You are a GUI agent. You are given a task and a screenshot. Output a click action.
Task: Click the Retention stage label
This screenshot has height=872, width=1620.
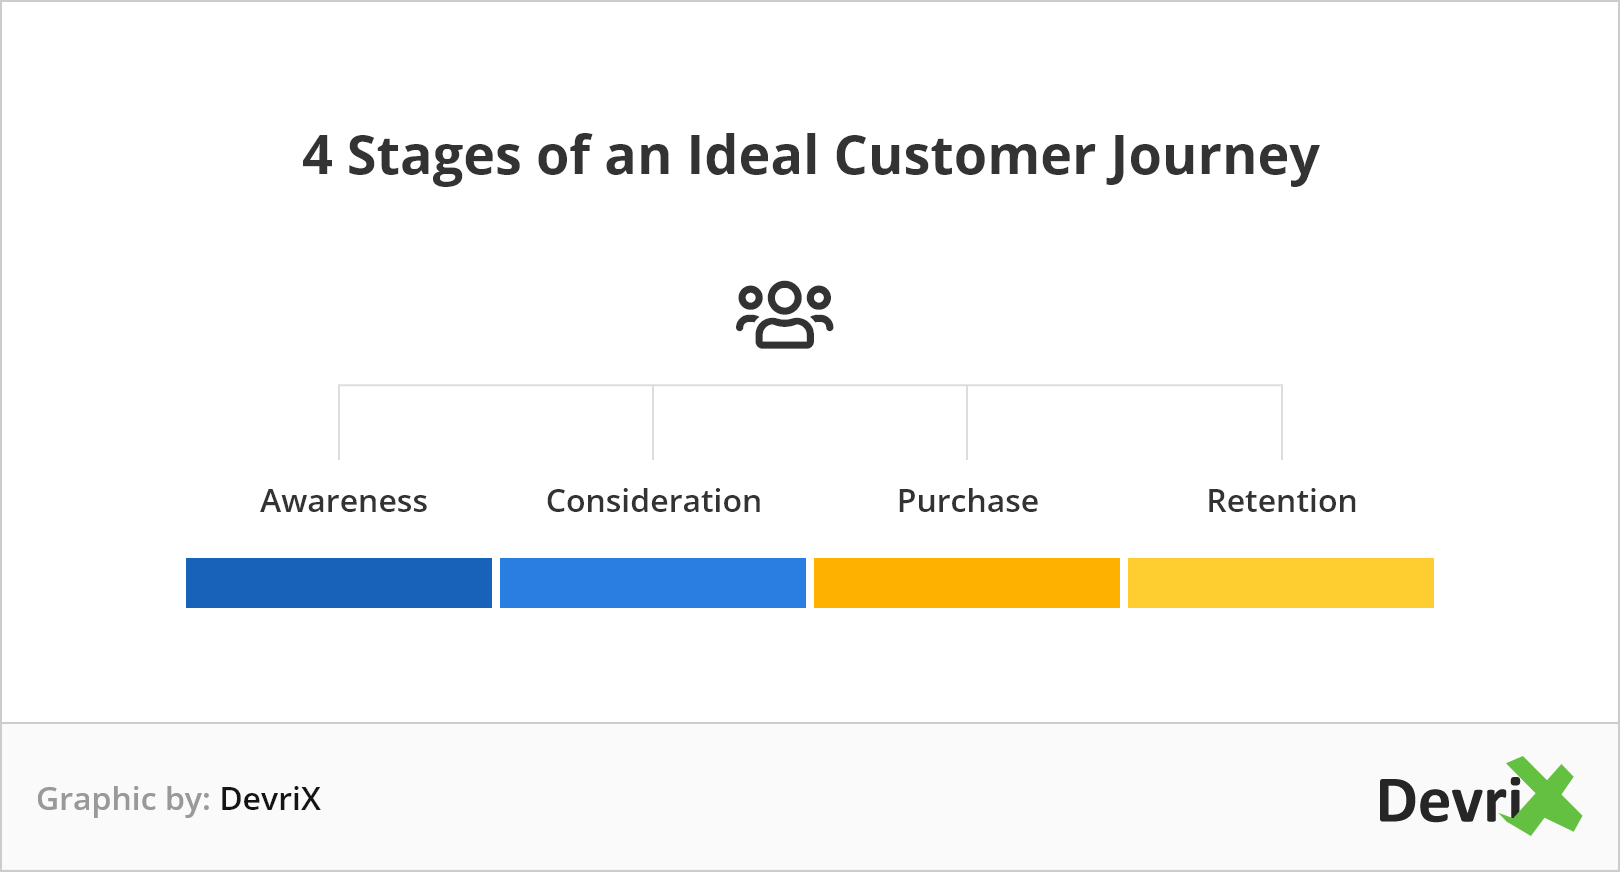point(1282,501)
